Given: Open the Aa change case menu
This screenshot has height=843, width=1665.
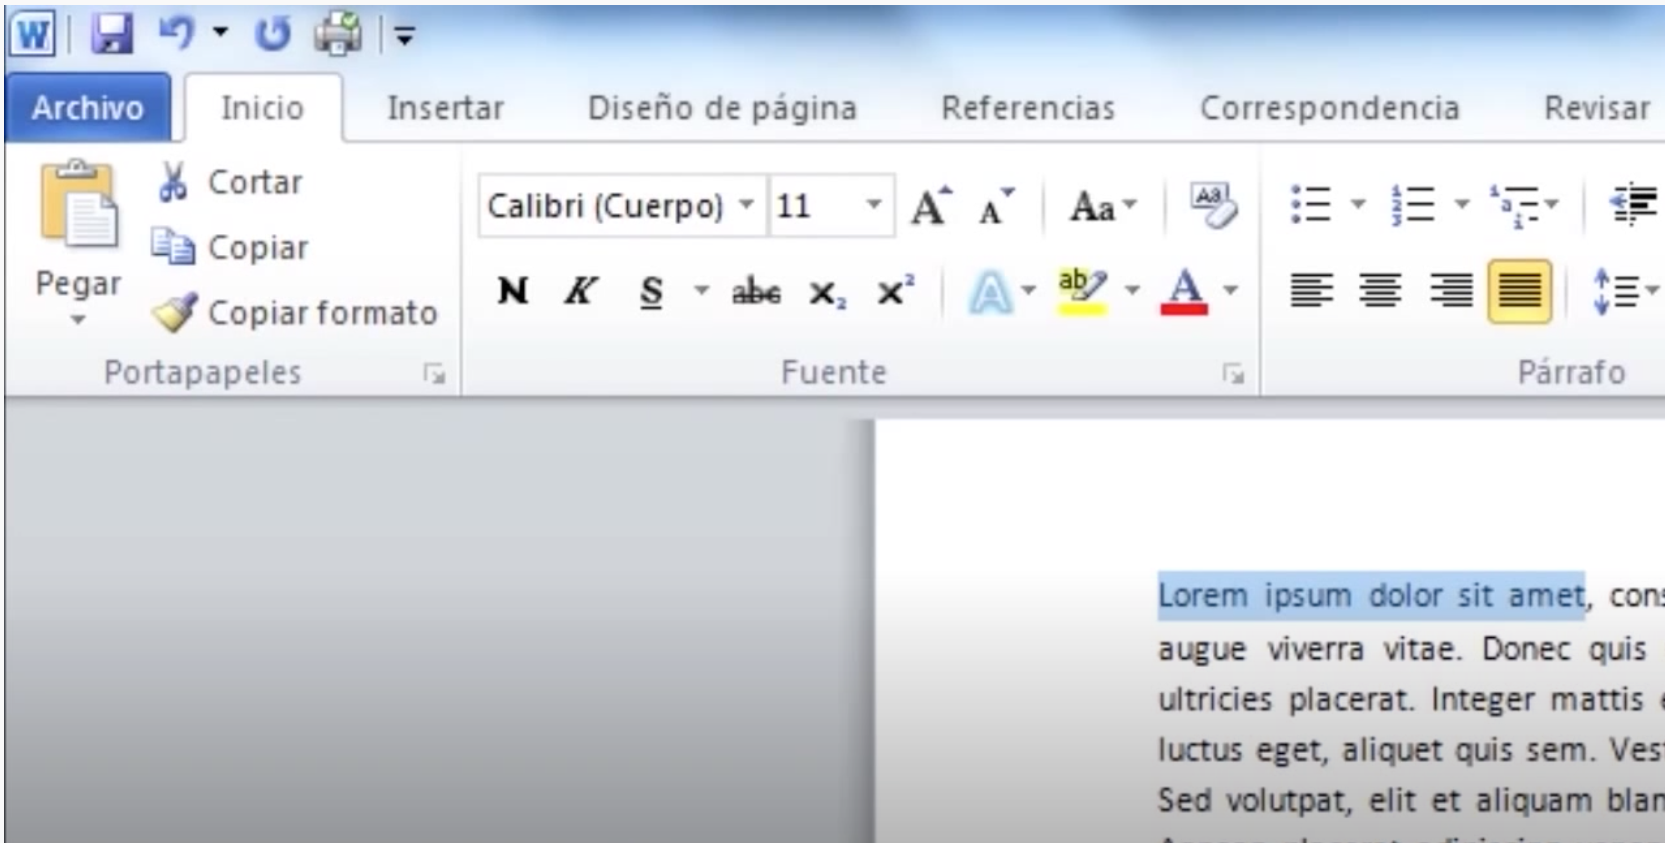Looking at the screenshot, I should tap(1104, 207).
